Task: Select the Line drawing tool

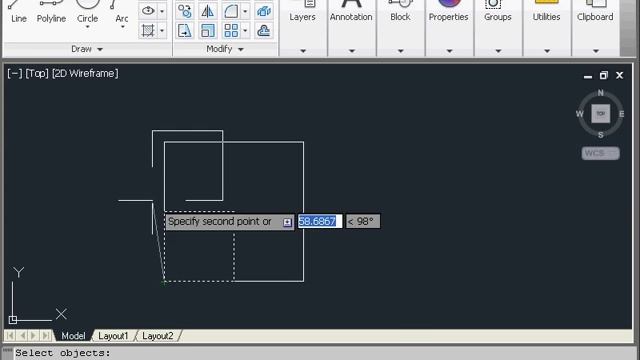Action: [18, 12]
